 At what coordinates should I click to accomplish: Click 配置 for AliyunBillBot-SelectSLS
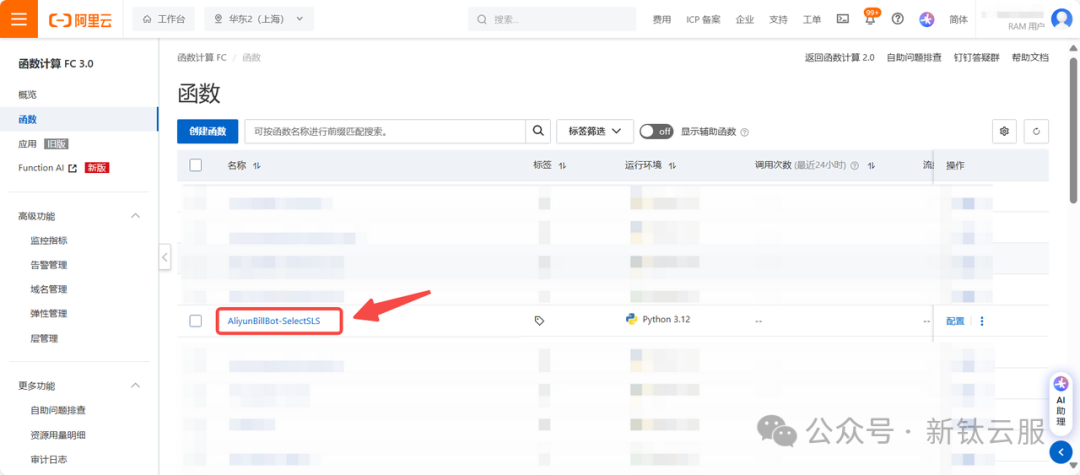tap(955, 321)
